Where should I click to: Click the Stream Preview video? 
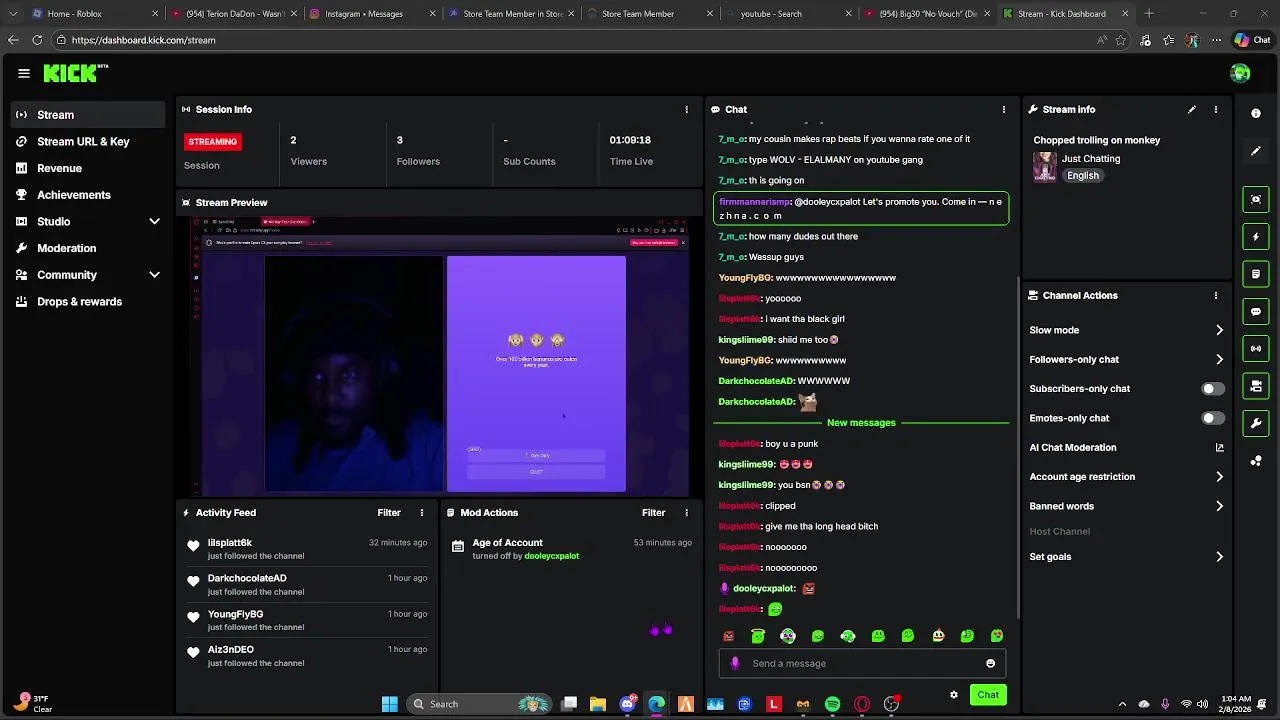click(x=438, y=355)
